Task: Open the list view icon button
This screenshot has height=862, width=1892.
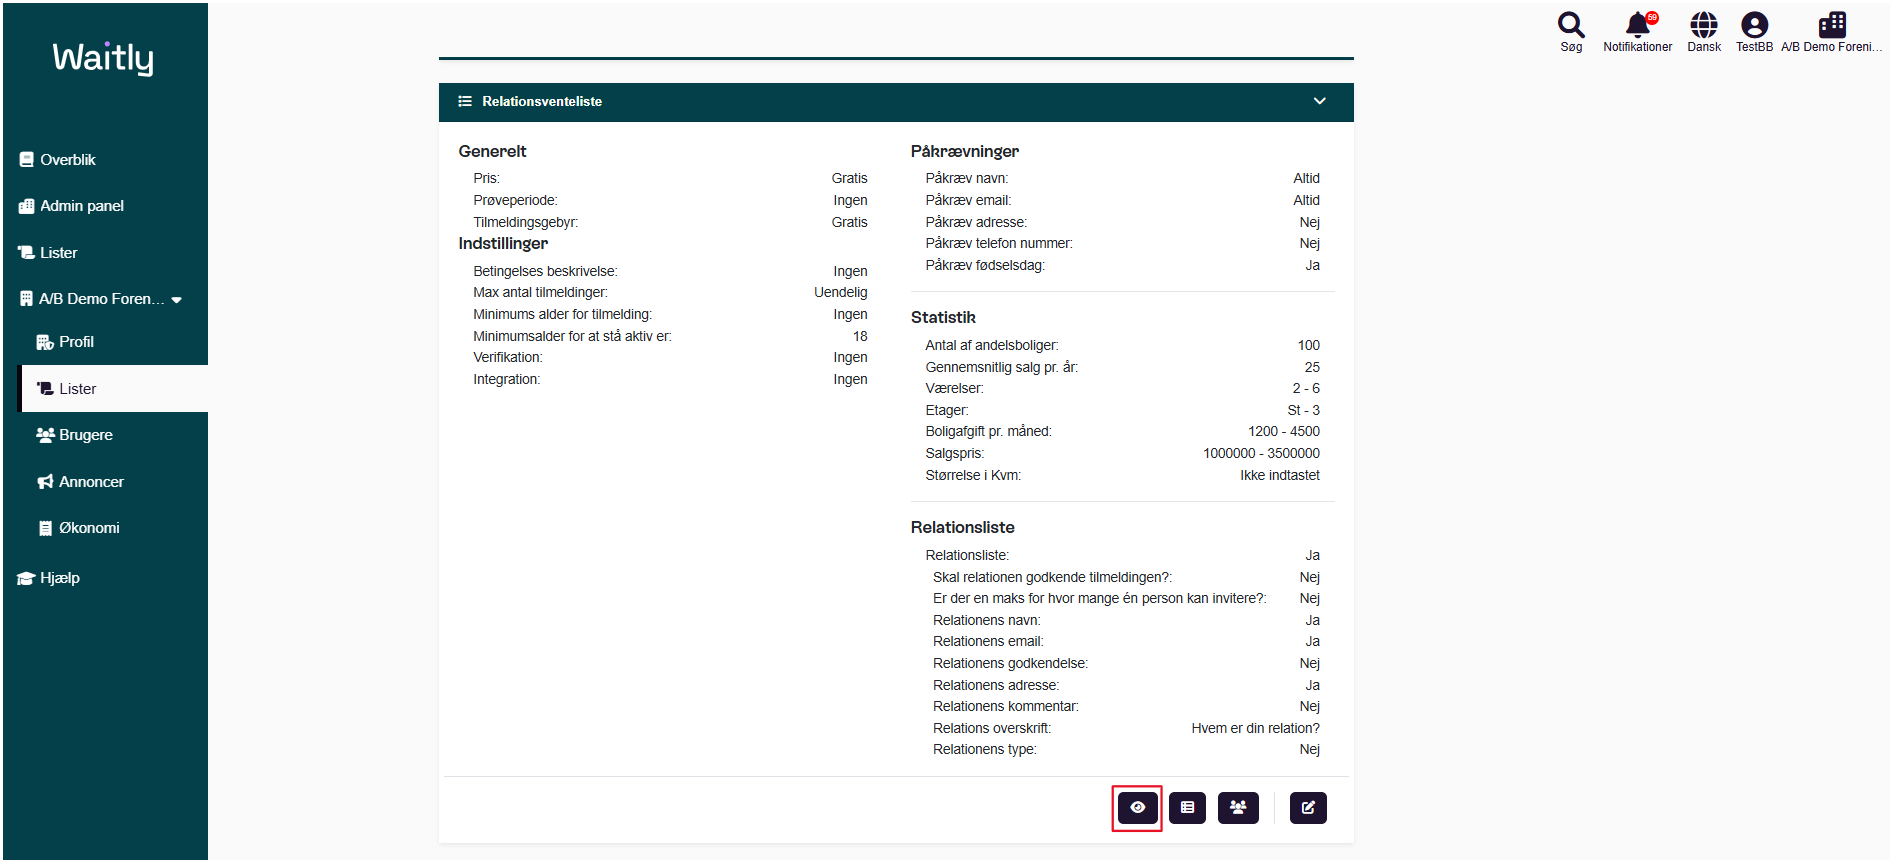Action: pyautogui.click(x=1187, y=808)
